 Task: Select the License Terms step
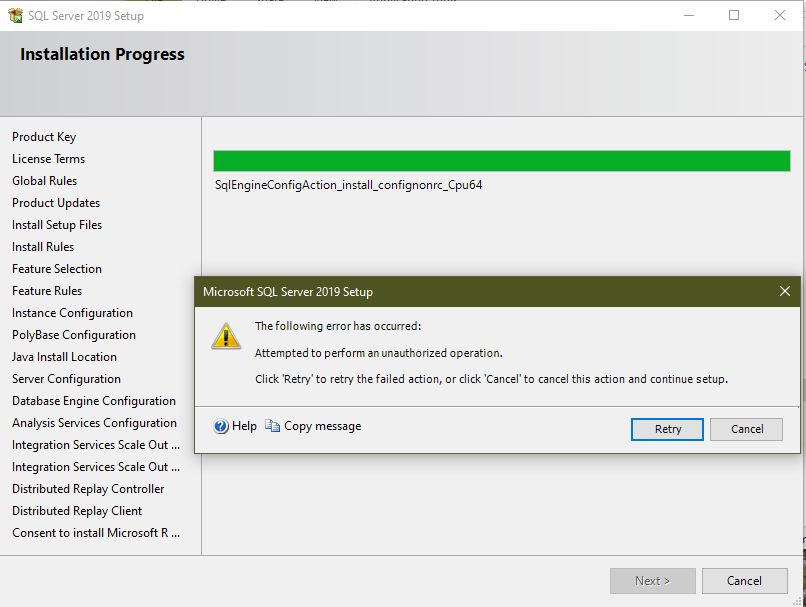(48, 159)
